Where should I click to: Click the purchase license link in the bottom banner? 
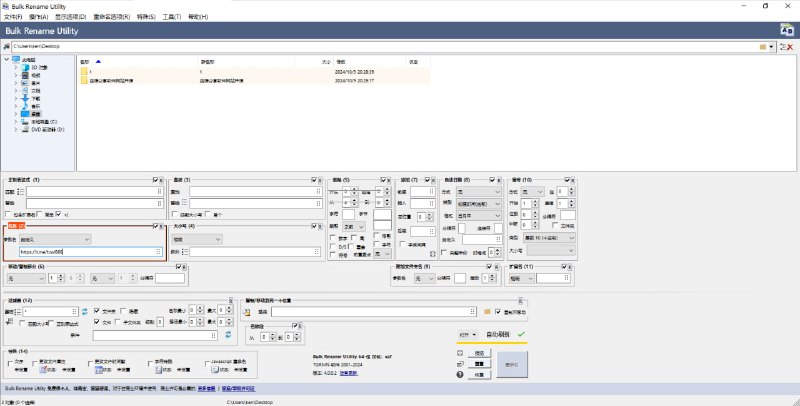(x=238, y=389)
